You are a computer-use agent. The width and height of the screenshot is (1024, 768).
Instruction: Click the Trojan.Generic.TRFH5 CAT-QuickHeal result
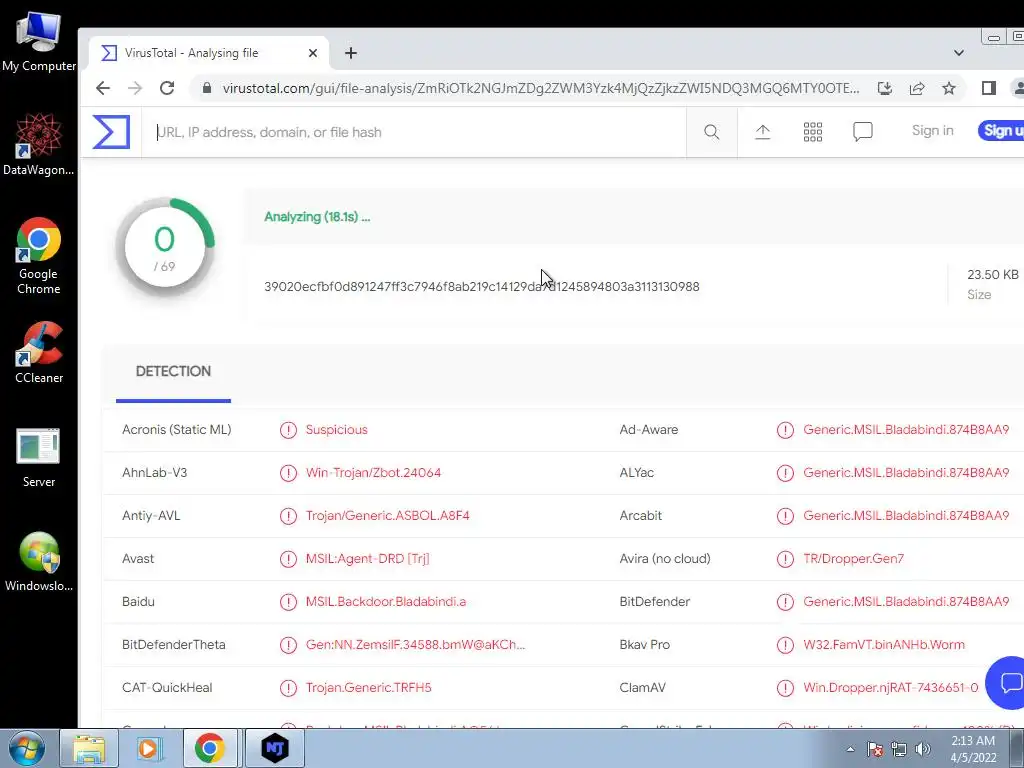coord(368,688)
